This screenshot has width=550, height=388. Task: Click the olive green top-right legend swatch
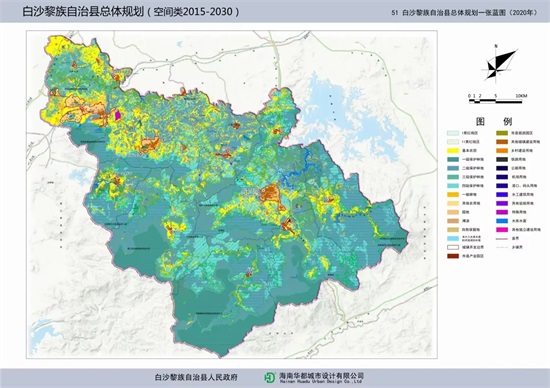[x=502, y=133]
